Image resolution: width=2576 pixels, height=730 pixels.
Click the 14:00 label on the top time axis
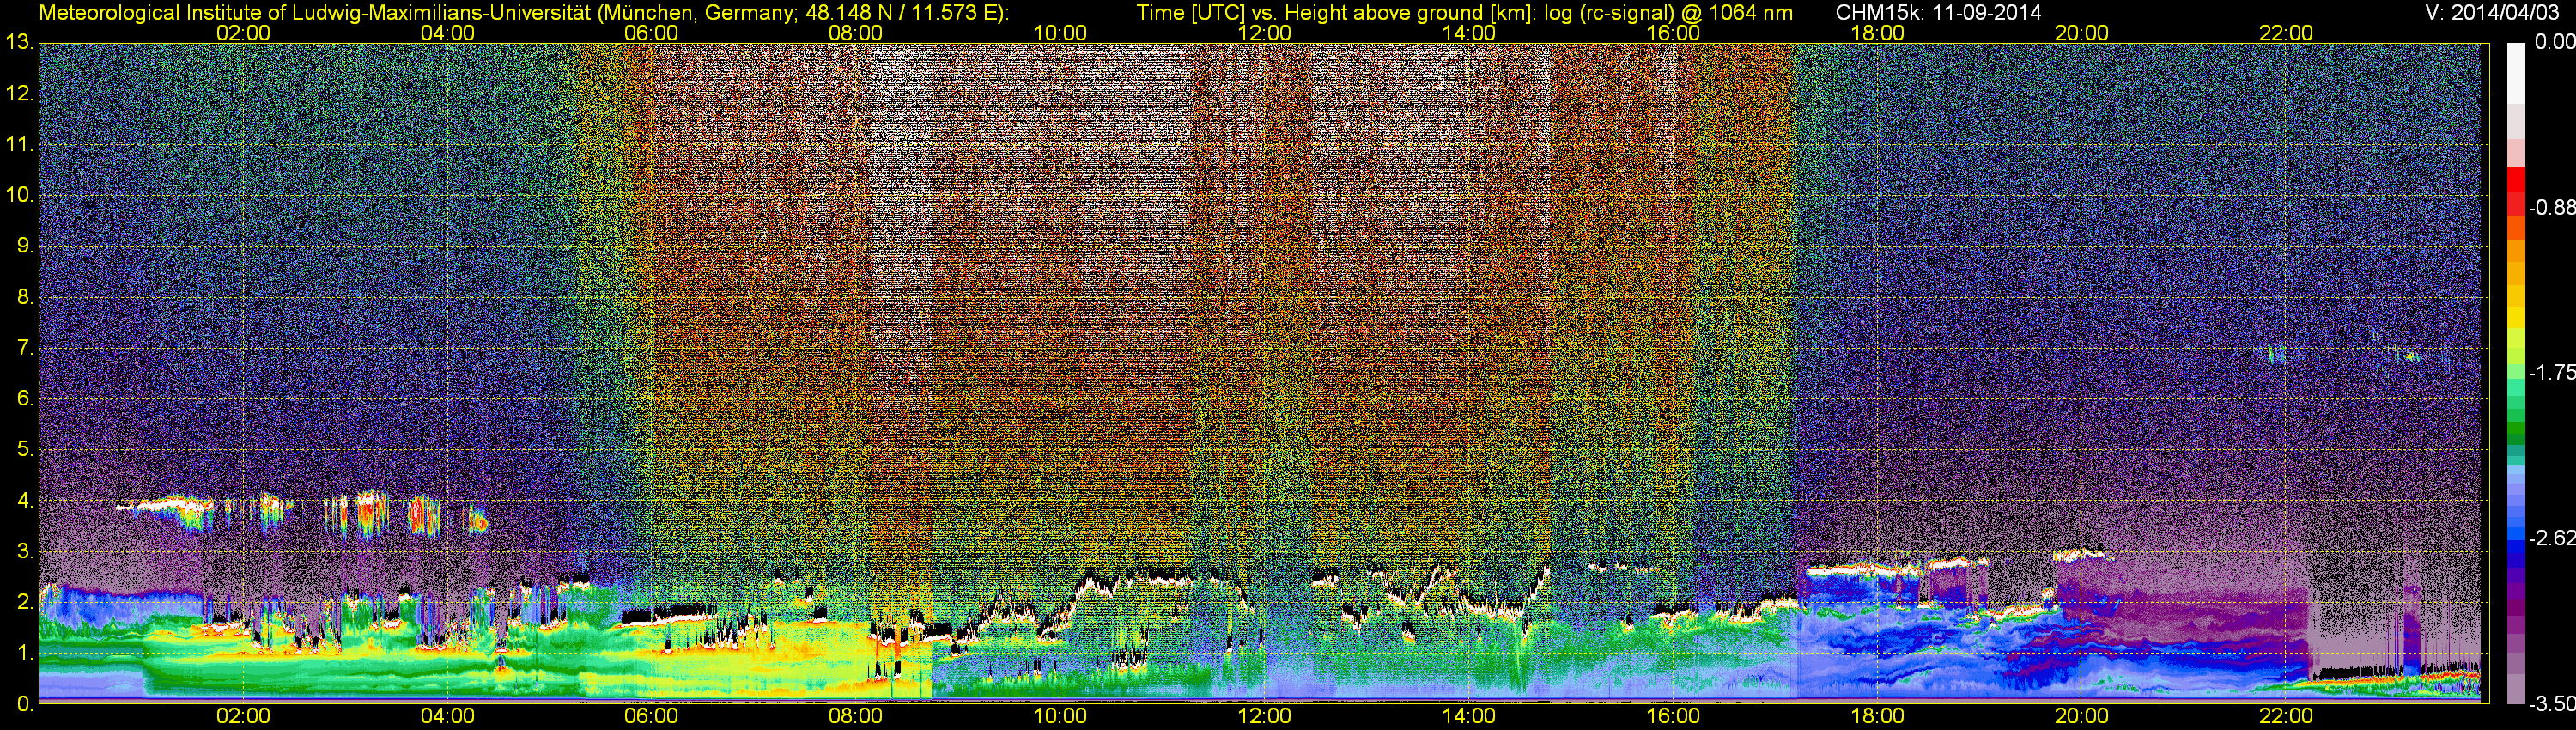(x=1469, y=33)
